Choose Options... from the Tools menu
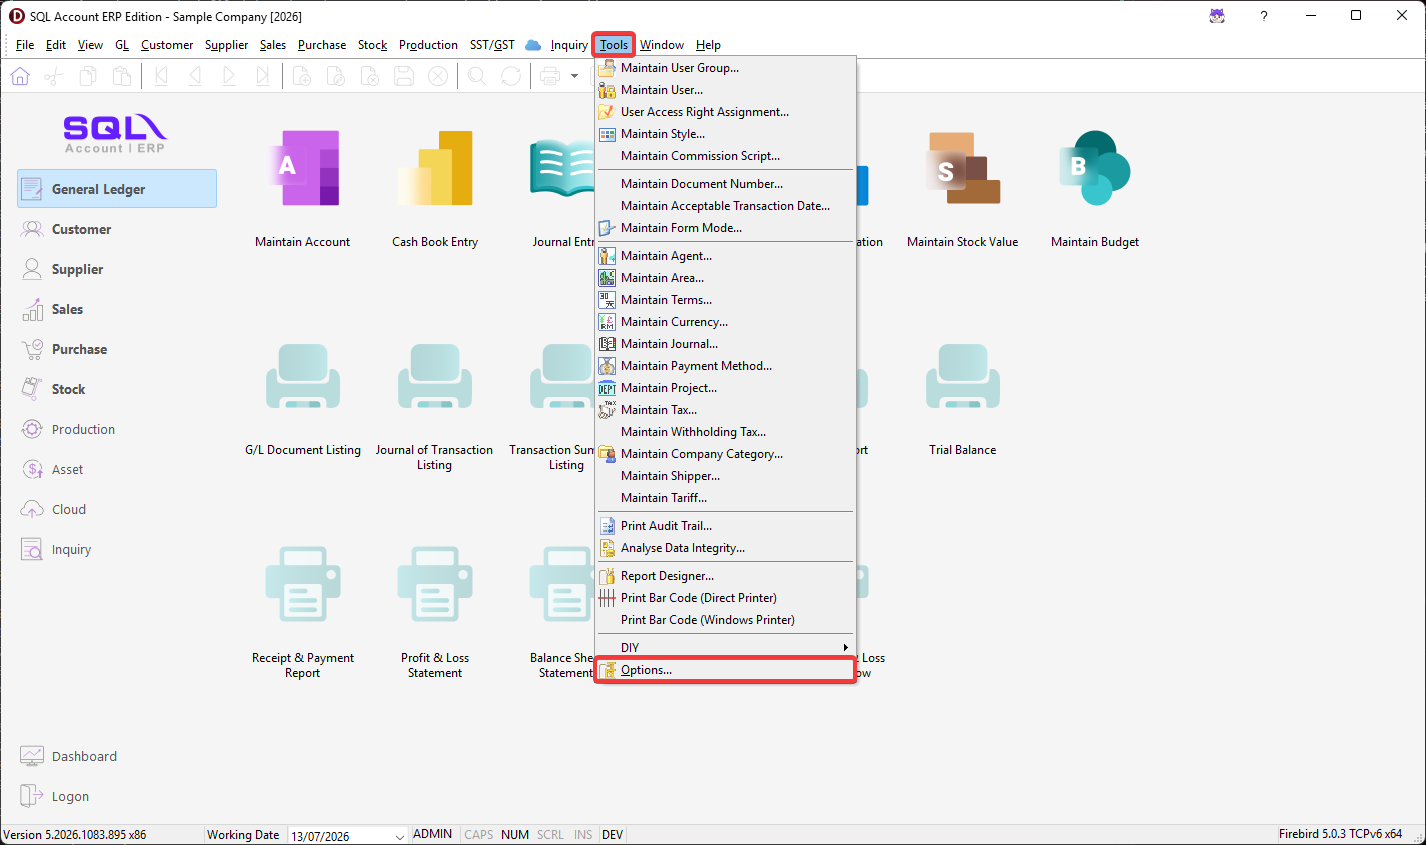This screenshot has width=1426, height=845. tap(725, 670)
